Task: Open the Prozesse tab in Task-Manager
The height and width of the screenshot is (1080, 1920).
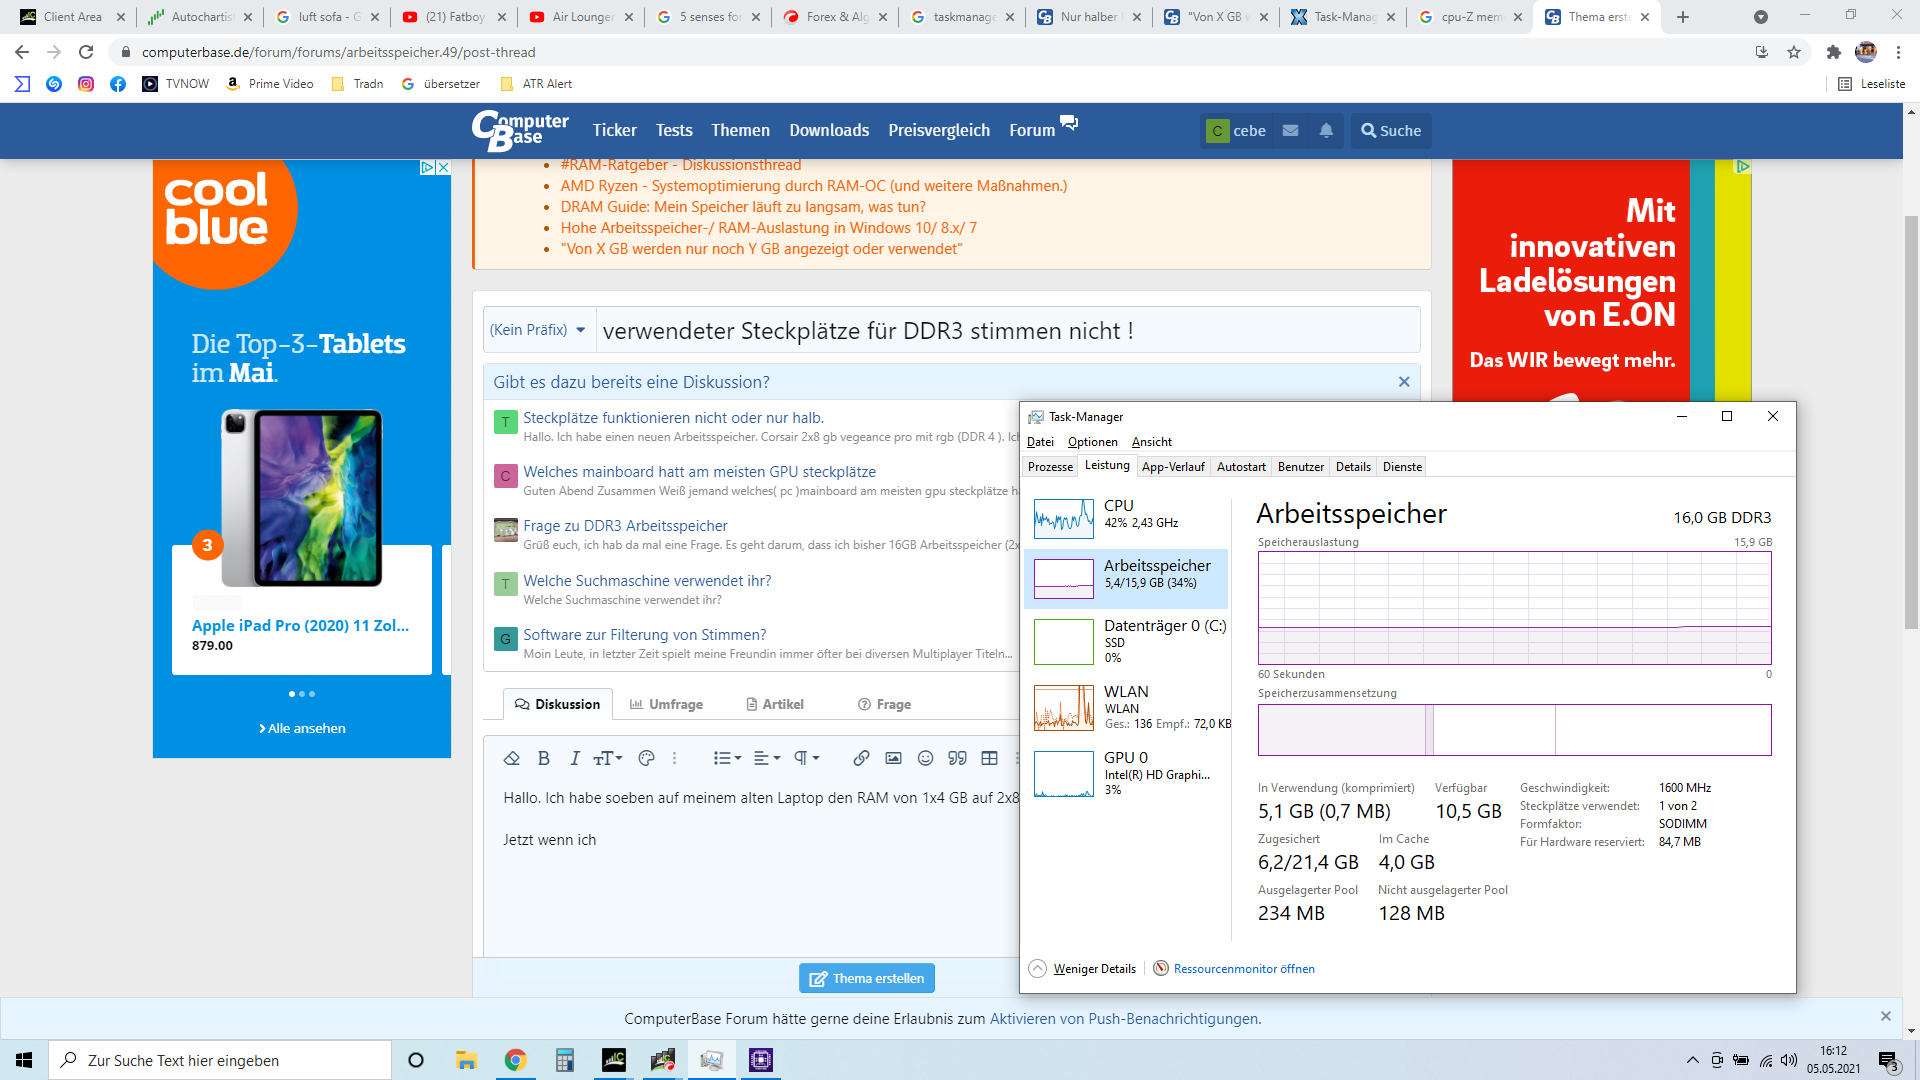Action: [x=1050, y=467]
